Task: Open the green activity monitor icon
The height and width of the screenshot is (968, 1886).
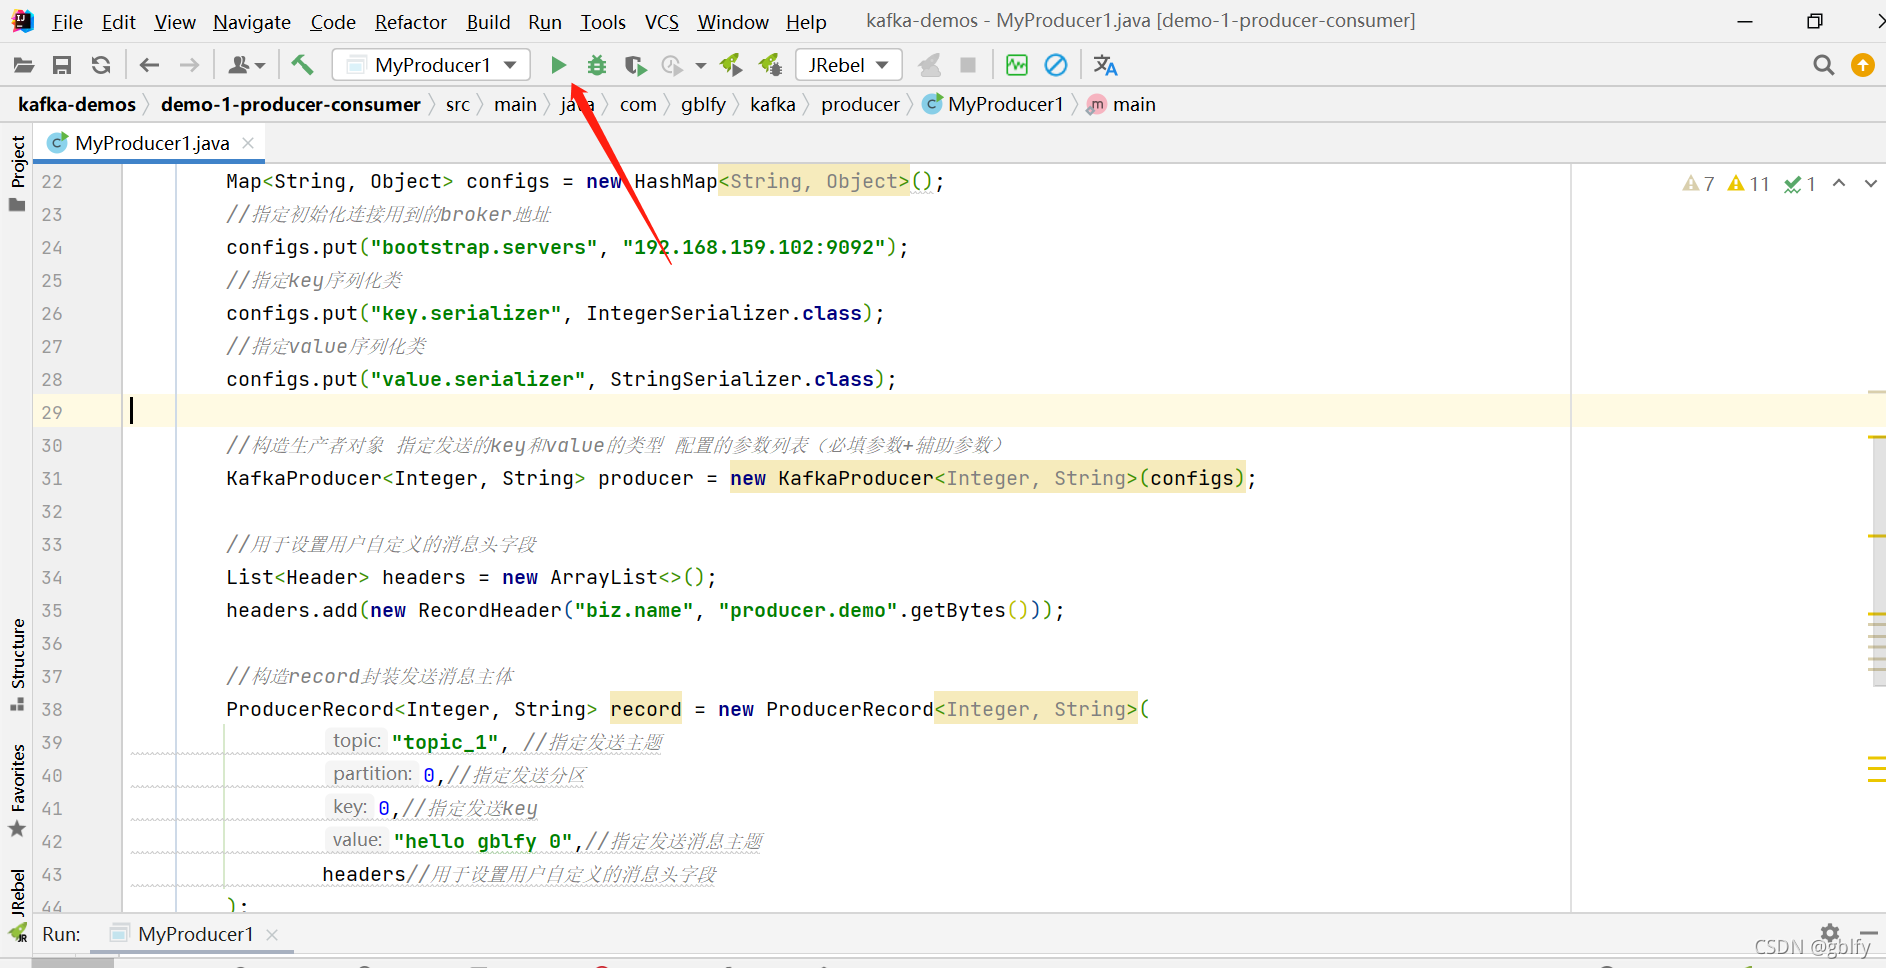Action: [1017, 65]
